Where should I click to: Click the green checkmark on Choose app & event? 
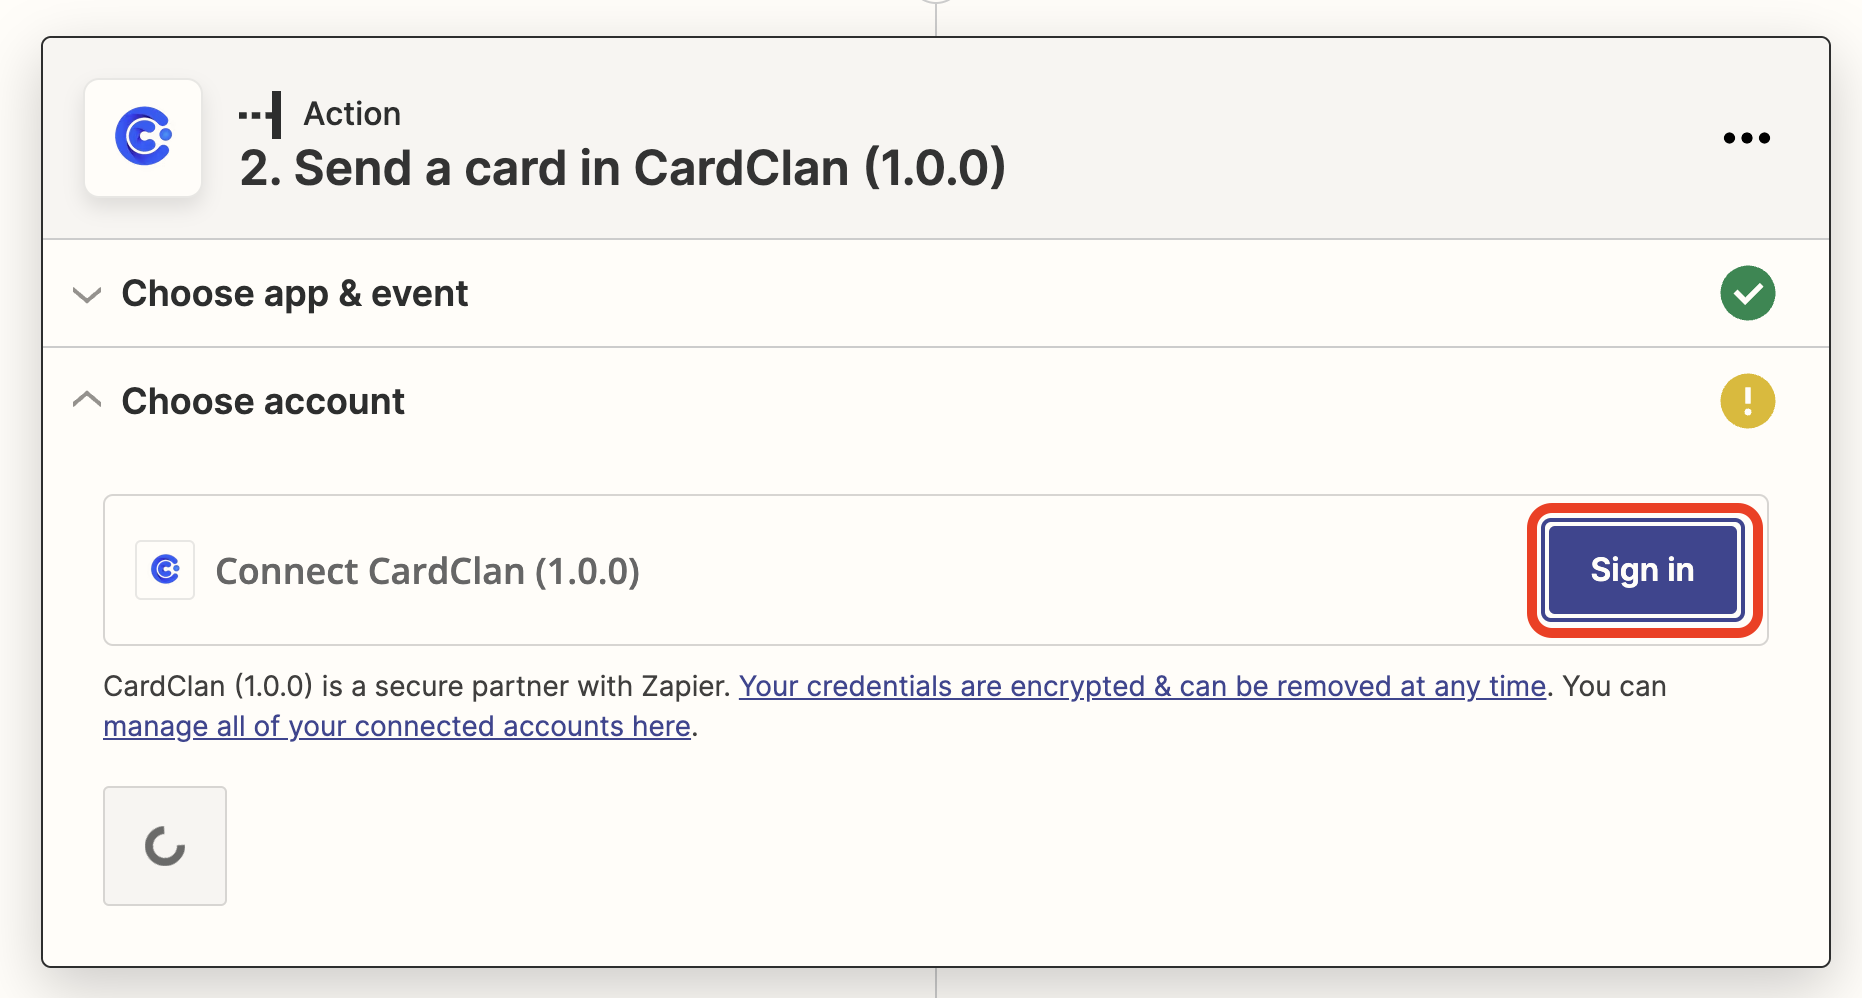(x=1747, y=293)
